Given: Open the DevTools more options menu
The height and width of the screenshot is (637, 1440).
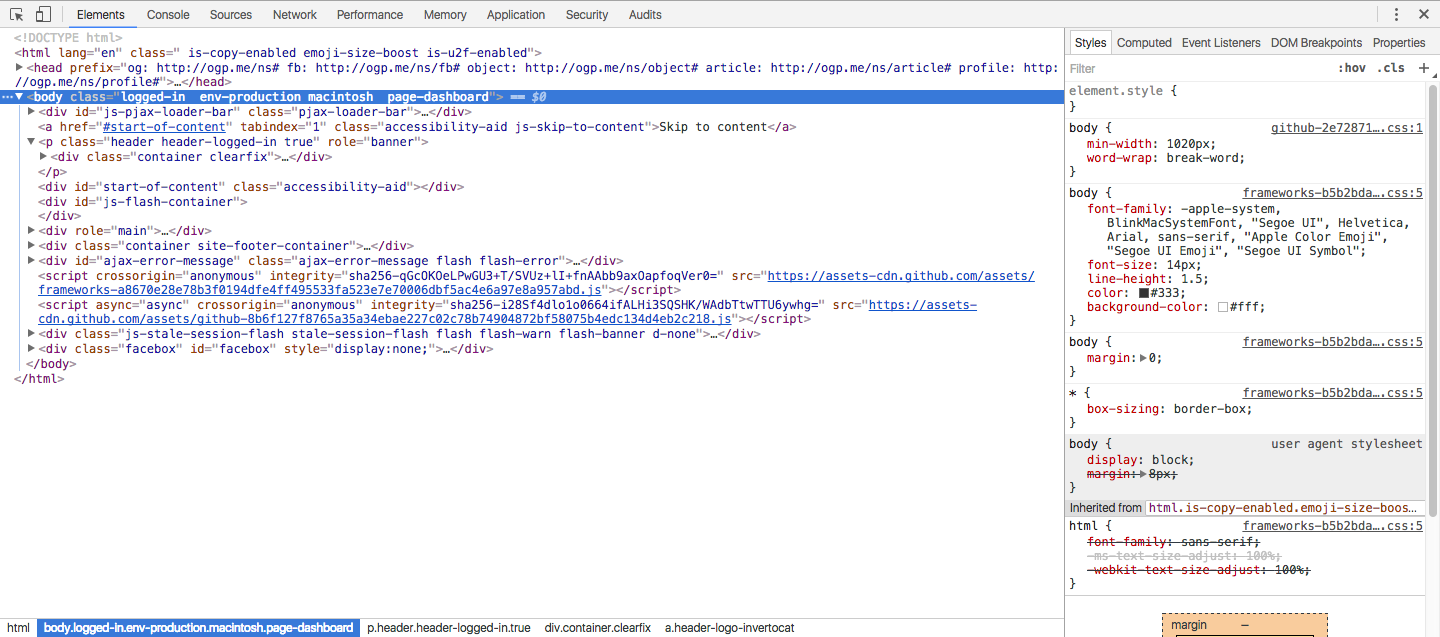Looking at the screenshot, I should (1397, 14).
